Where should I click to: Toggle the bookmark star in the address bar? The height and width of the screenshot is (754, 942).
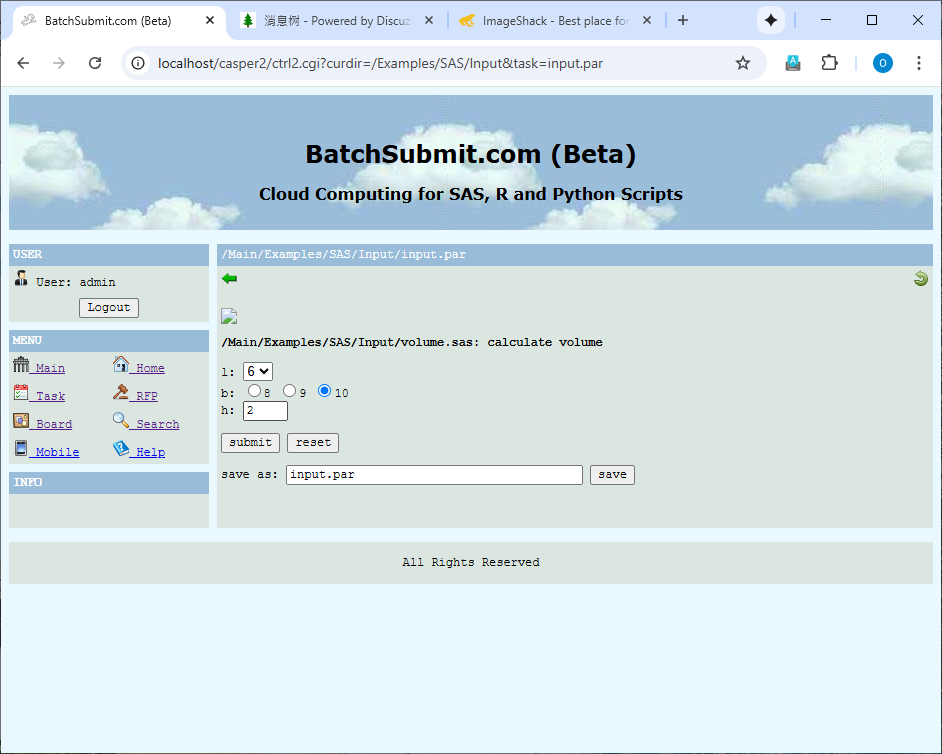[743, 62]
